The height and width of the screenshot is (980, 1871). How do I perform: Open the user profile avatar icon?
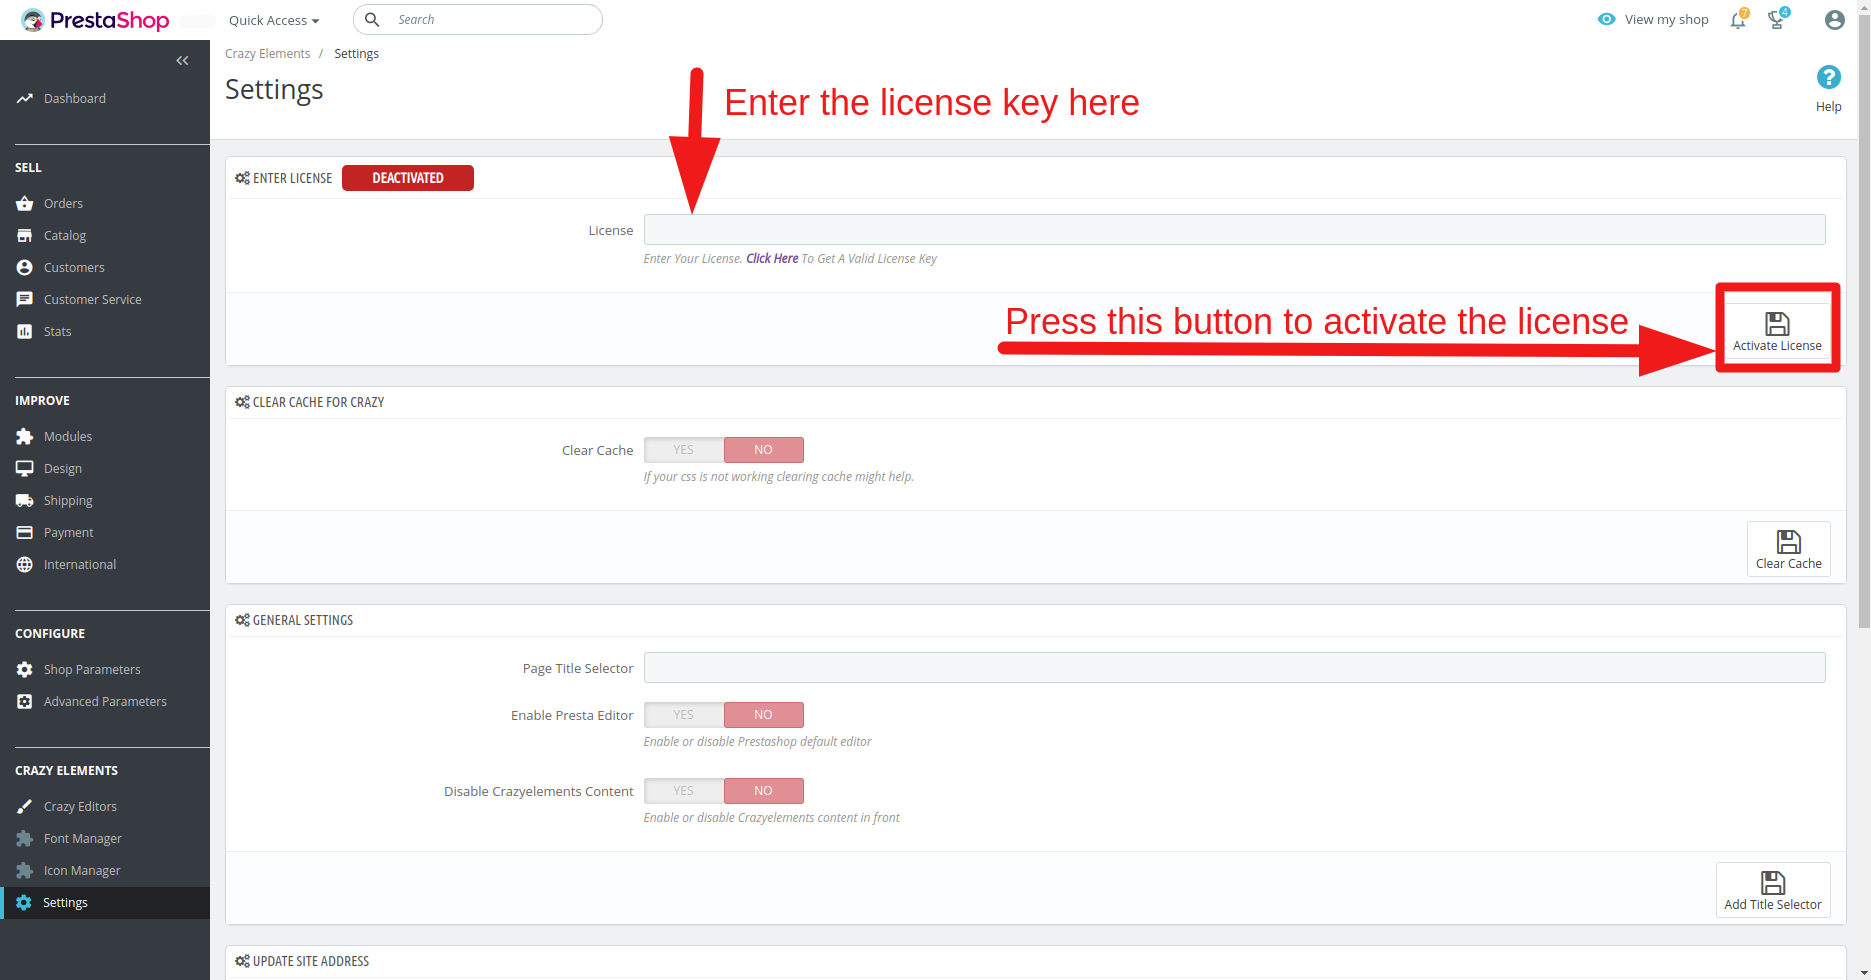click(1834, 19)
